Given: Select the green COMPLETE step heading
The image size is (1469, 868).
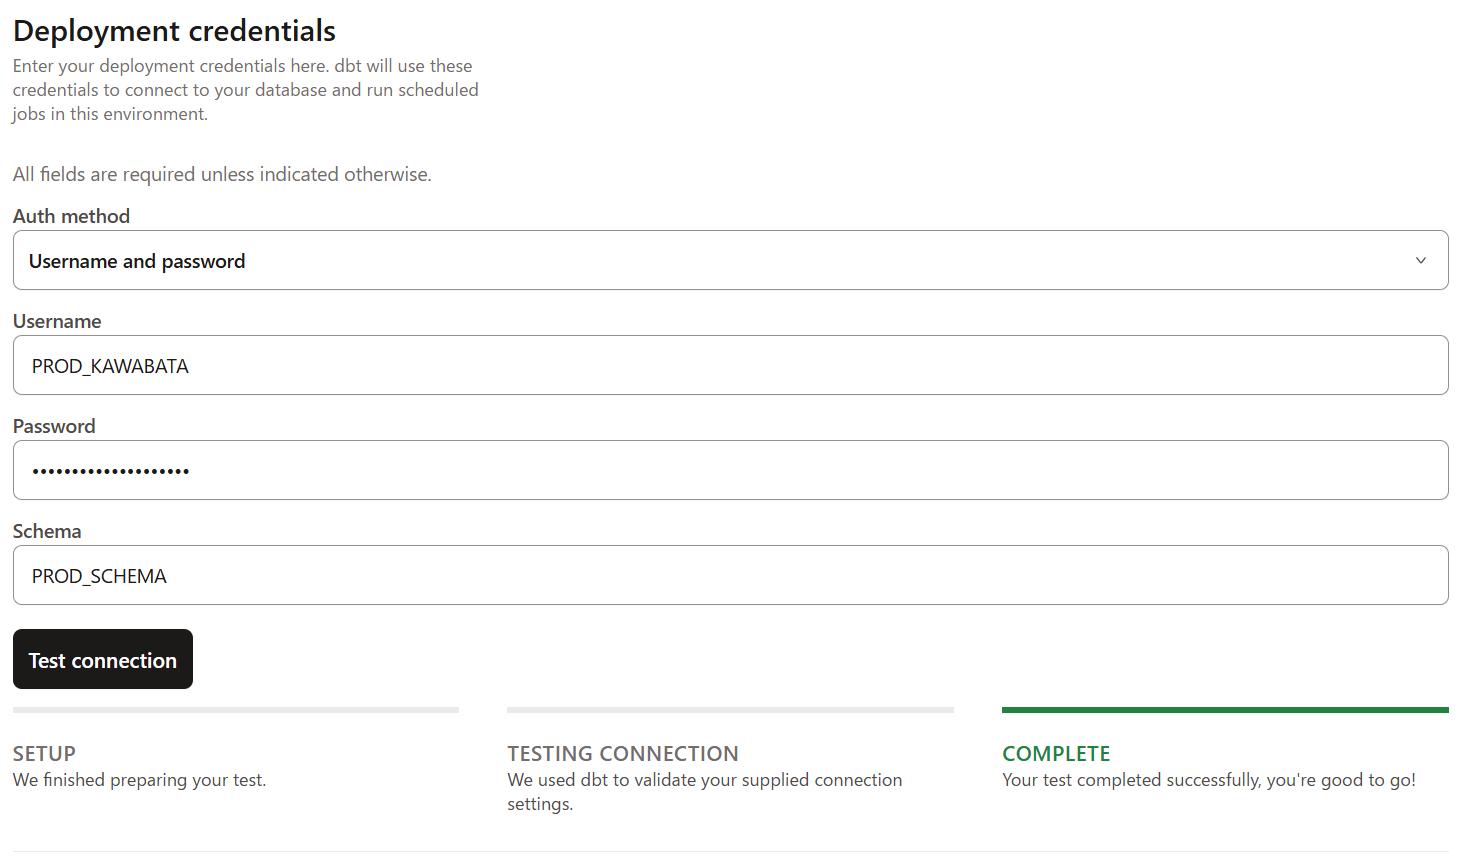Looking at the screenshot, I should coord(1056,754).
